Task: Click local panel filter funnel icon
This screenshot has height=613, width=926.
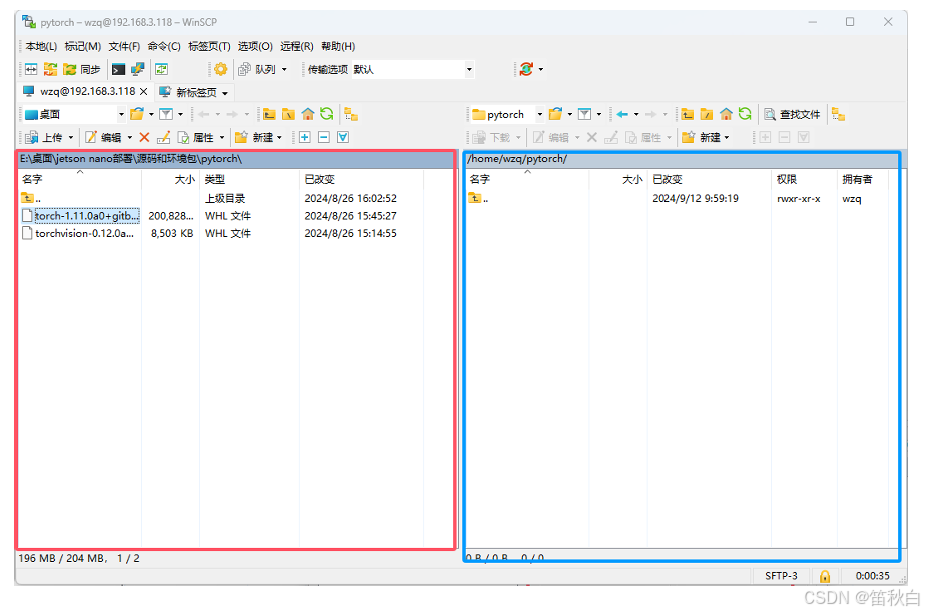Action: coord(167,114)
